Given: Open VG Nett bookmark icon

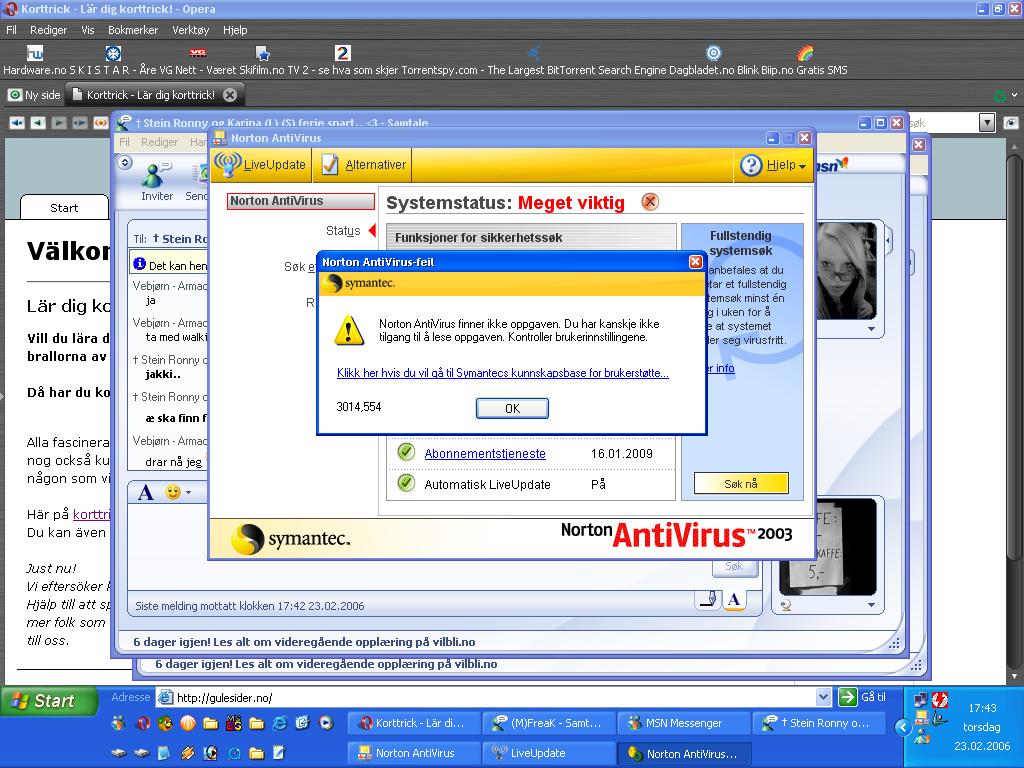Looking at the screenshot, I should pos(197,53).
